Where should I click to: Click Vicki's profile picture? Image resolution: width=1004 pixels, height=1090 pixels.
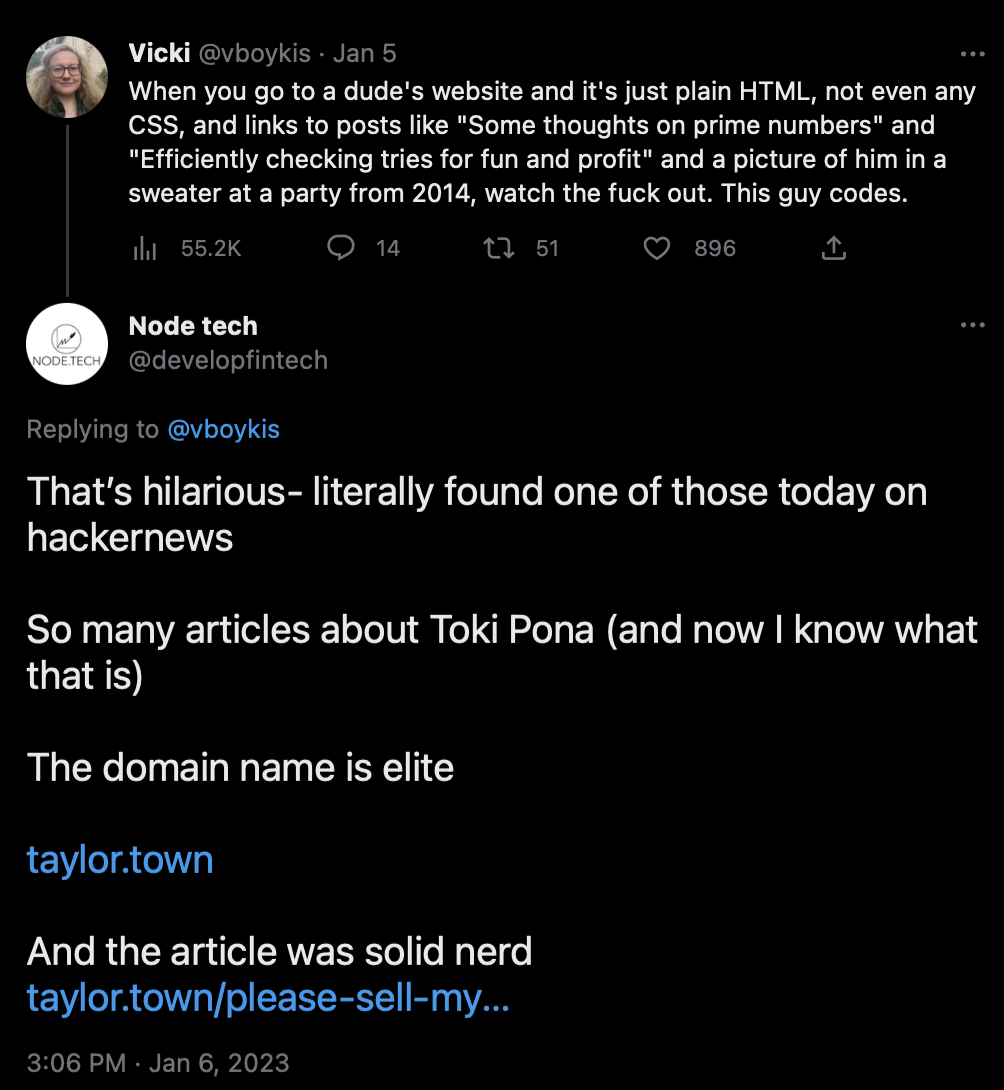click(x=66, y=76)
